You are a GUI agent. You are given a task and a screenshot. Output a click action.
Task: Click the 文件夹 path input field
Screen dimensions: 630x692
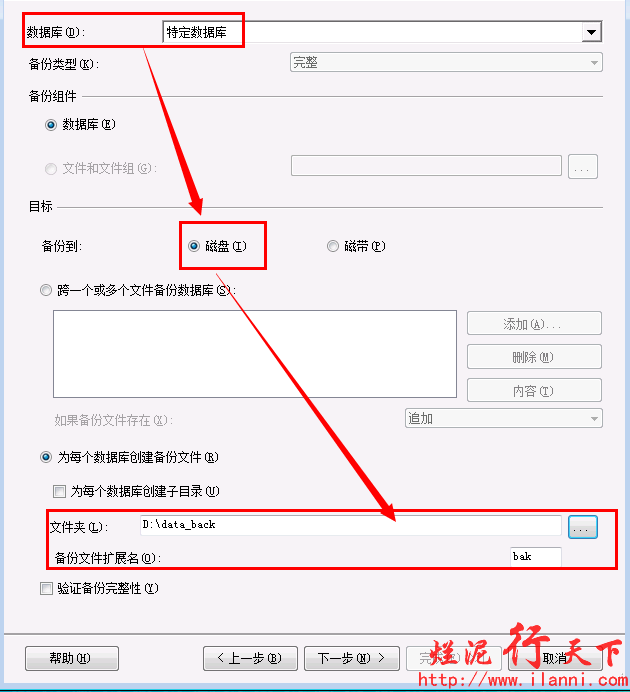[x=351, y=525]
